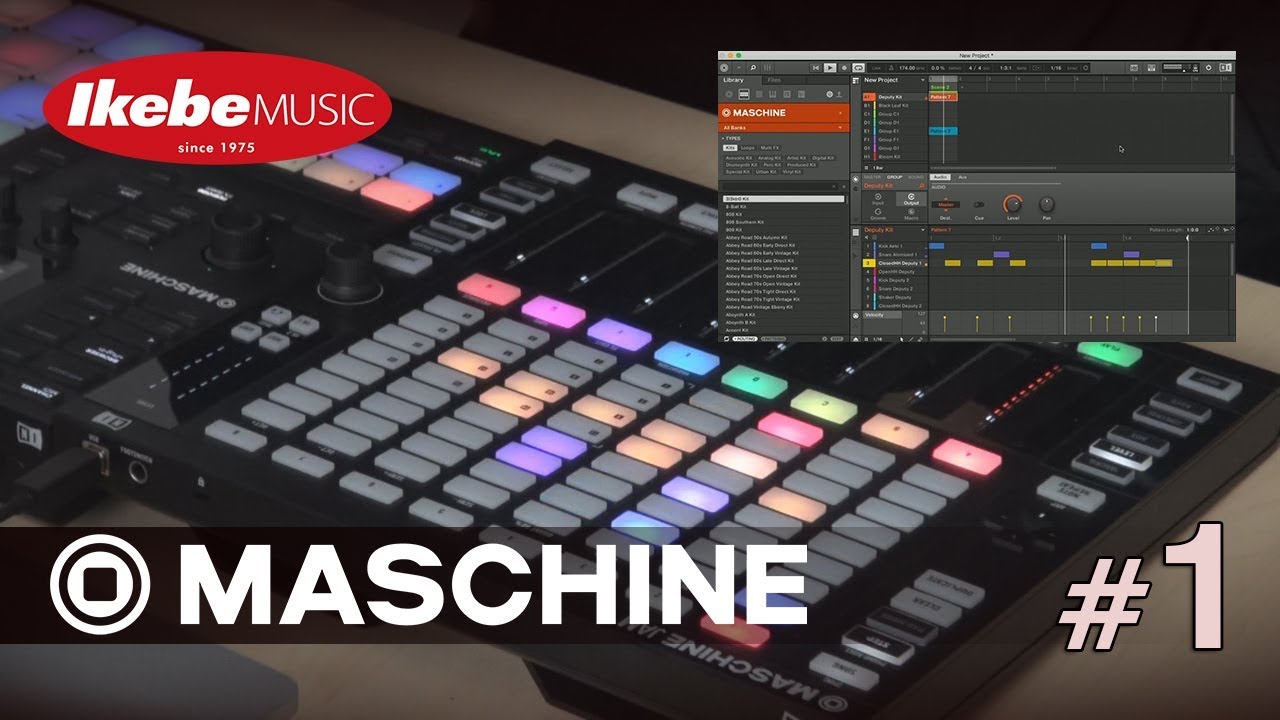This screenshot has height=720, width=1280.
Task: Open the MASCHINE product selector dropdown
Action: 784,112
